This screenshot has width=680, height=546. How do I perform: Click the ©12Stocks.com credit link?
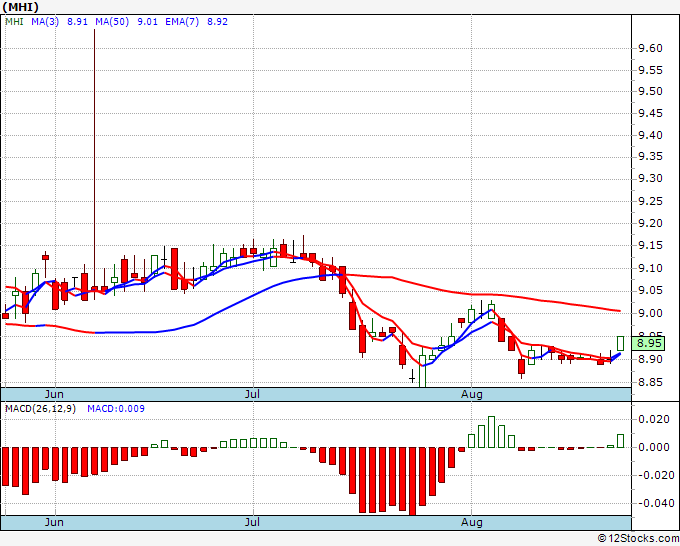click(x=638, y=539)
